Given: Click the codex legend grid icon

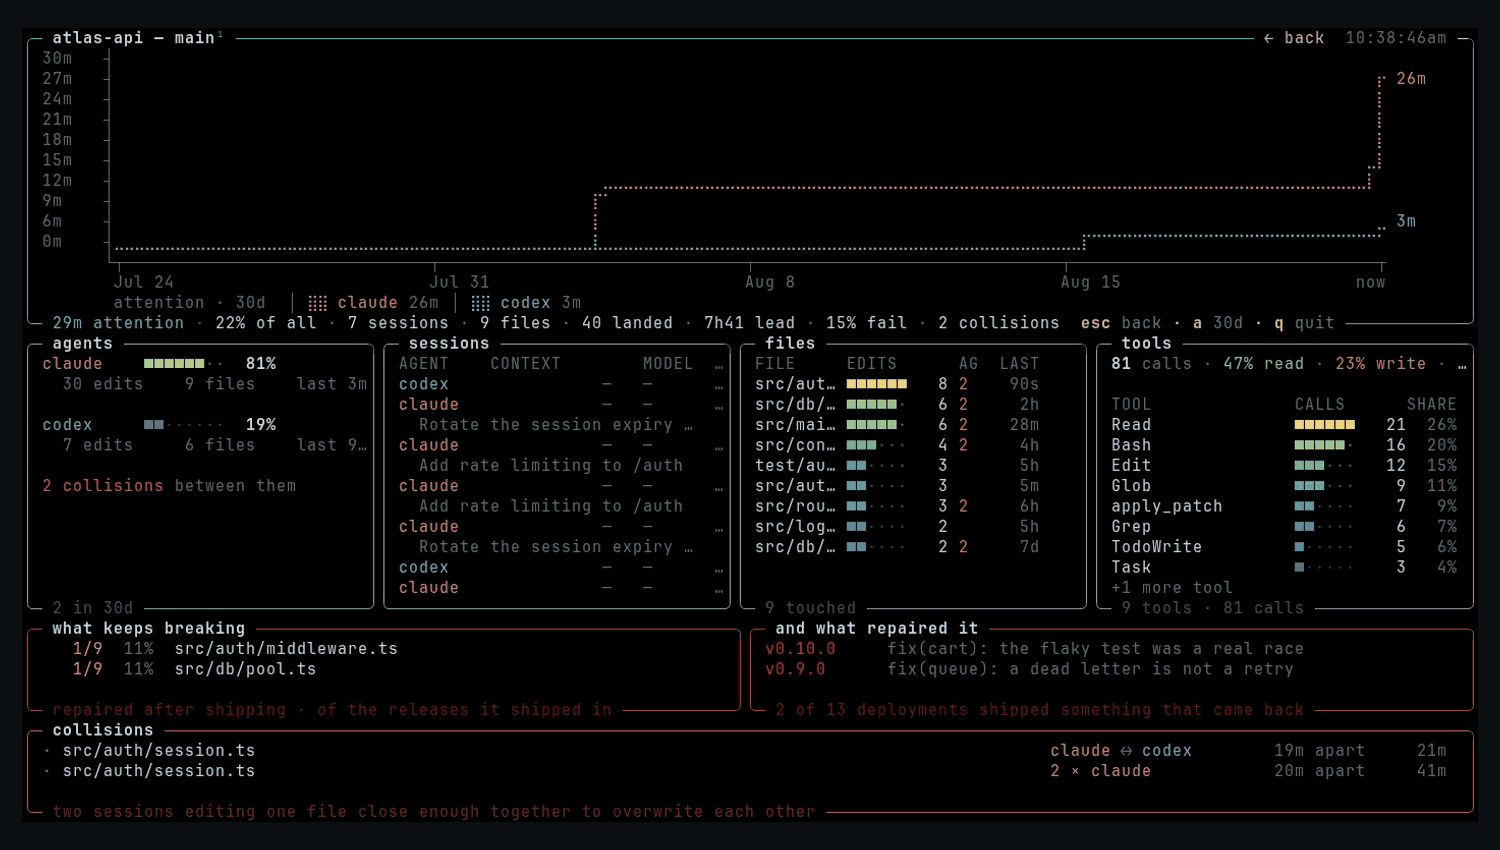Looking at the screenshot, I should (481, 303).
